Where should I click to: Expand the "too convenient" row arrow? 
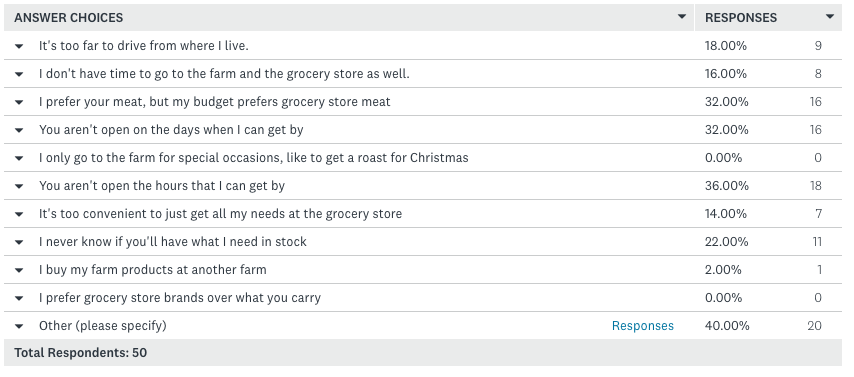(19, 214)
